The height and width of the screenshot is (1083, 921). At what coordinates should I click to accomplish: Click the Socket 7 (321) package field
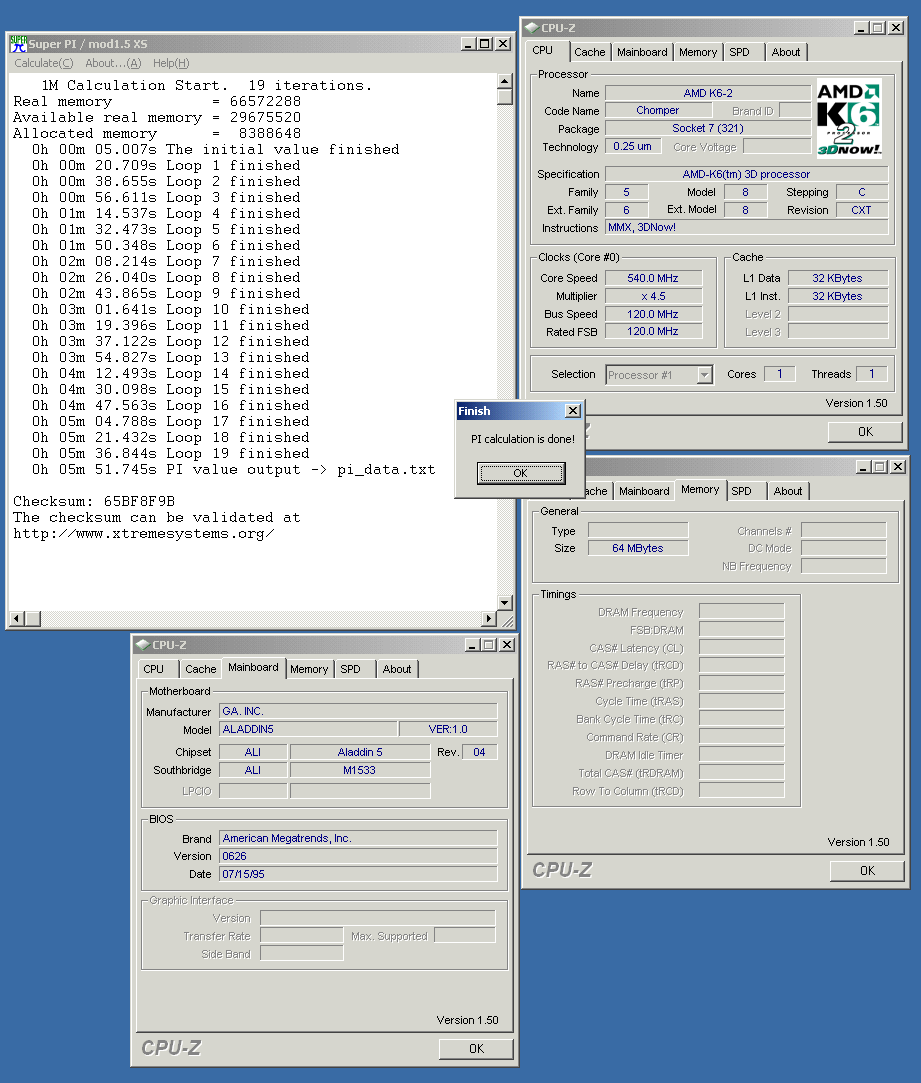coord(708,128)
